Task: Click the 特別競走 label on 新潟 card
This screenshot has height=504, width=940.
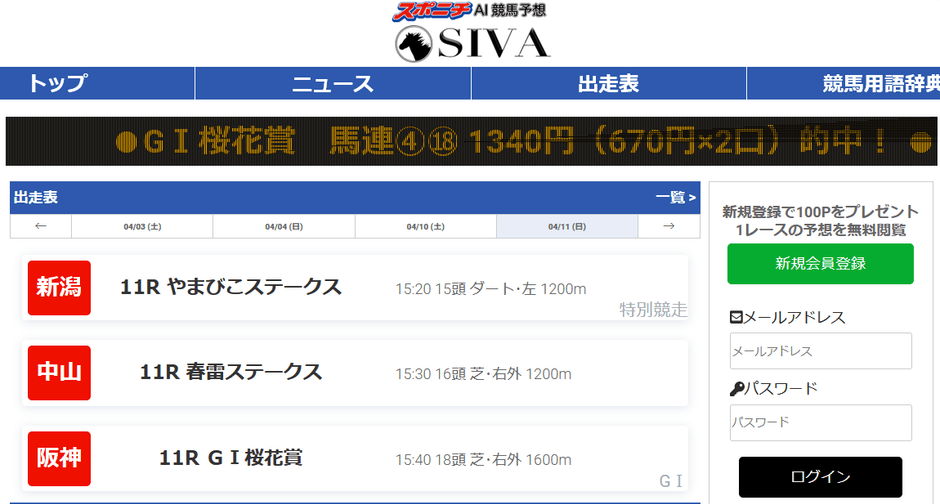Action: pyautogui.click(x=653, y=310)
